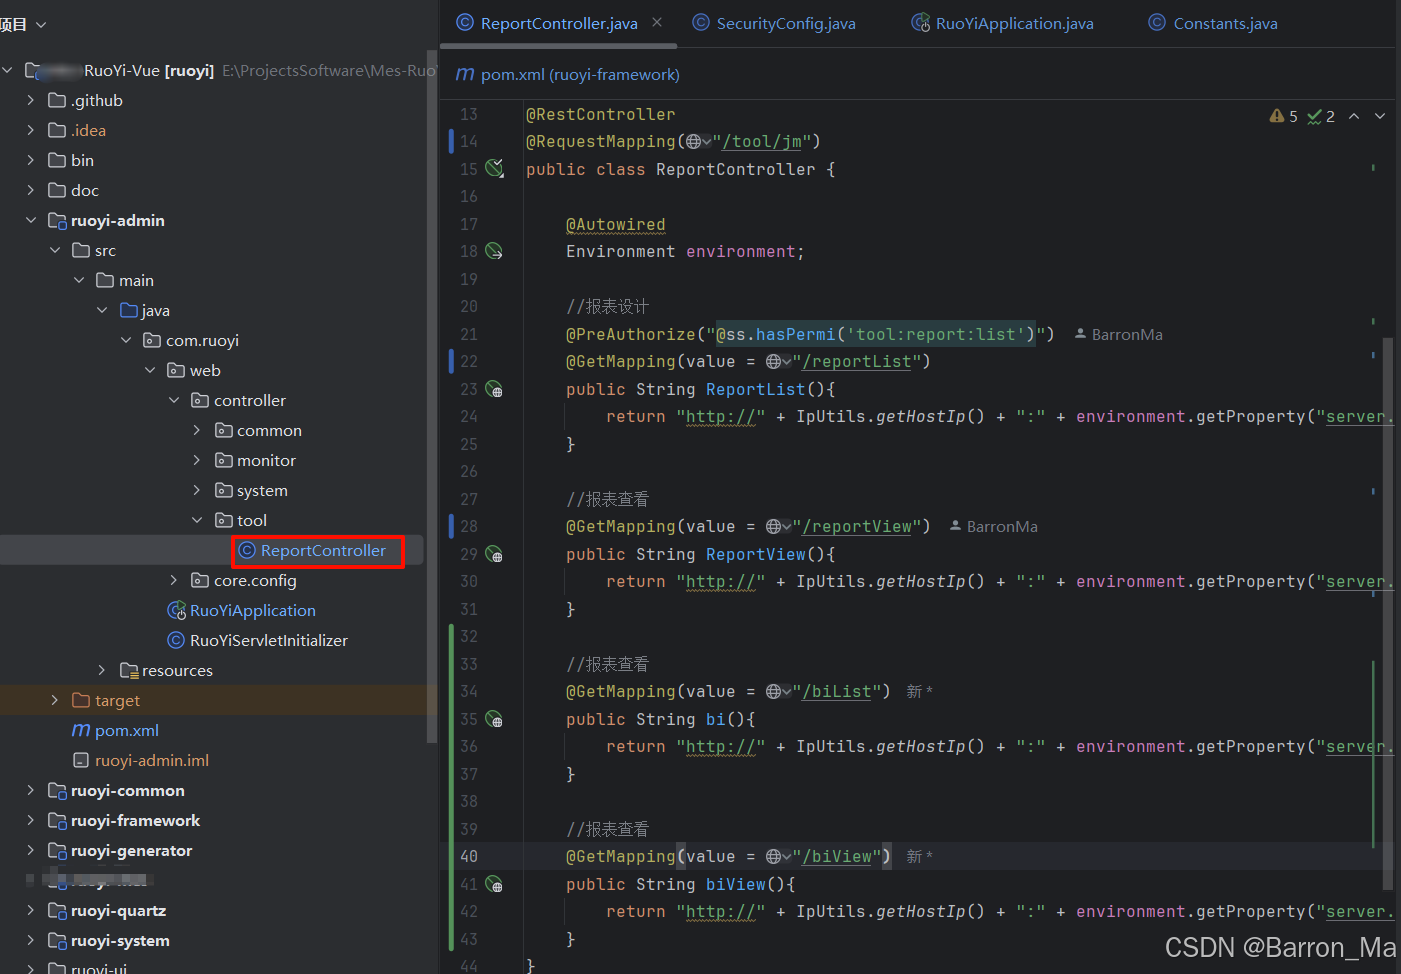Expand the ruoyi-common module
The width and height of the screenshot is (1401, 974).
click(31, 790)
